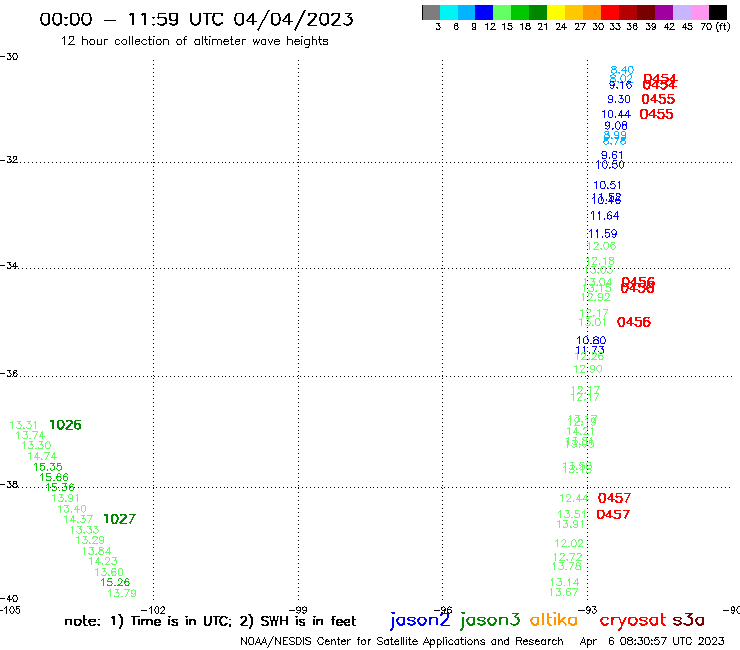Click the 10.44 wave height value
The height and width of the screenshot is (650, 740).
pos(616,114)
